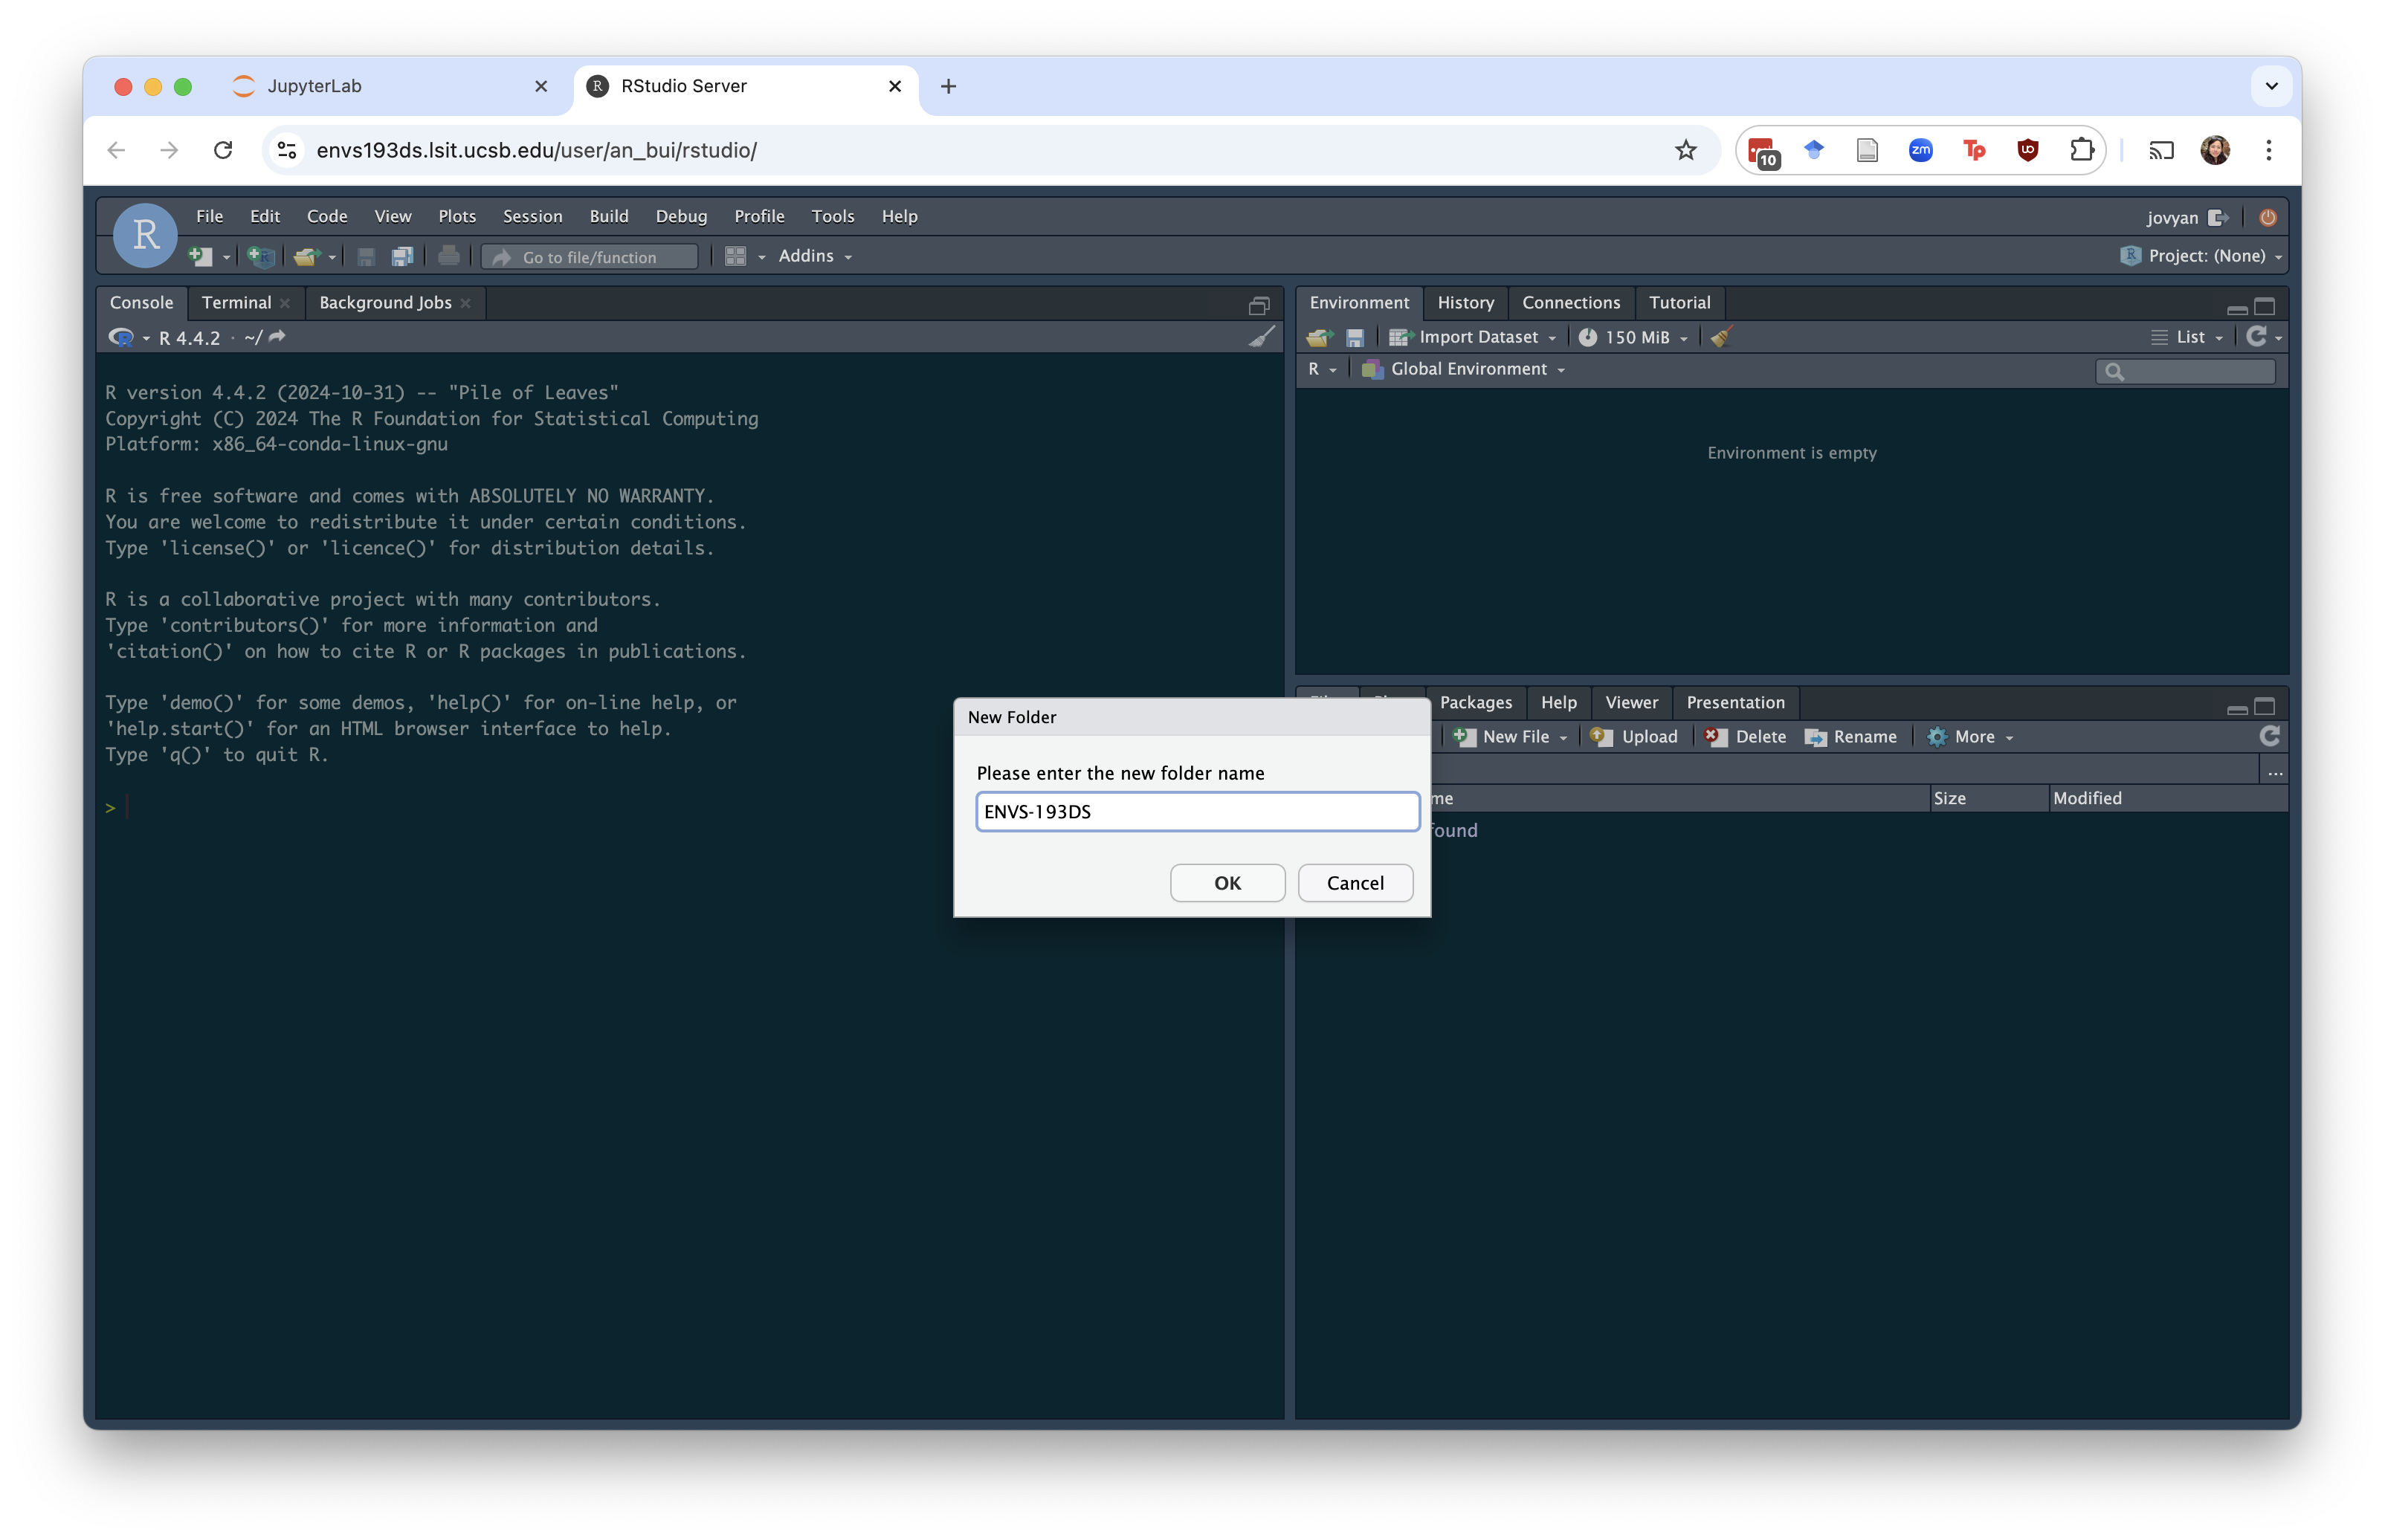Viewport: 2385px width, 1540px height.
Task: Click the load workspace icon in Environment
Action: pyautogui.click(x=1320, y=338)
